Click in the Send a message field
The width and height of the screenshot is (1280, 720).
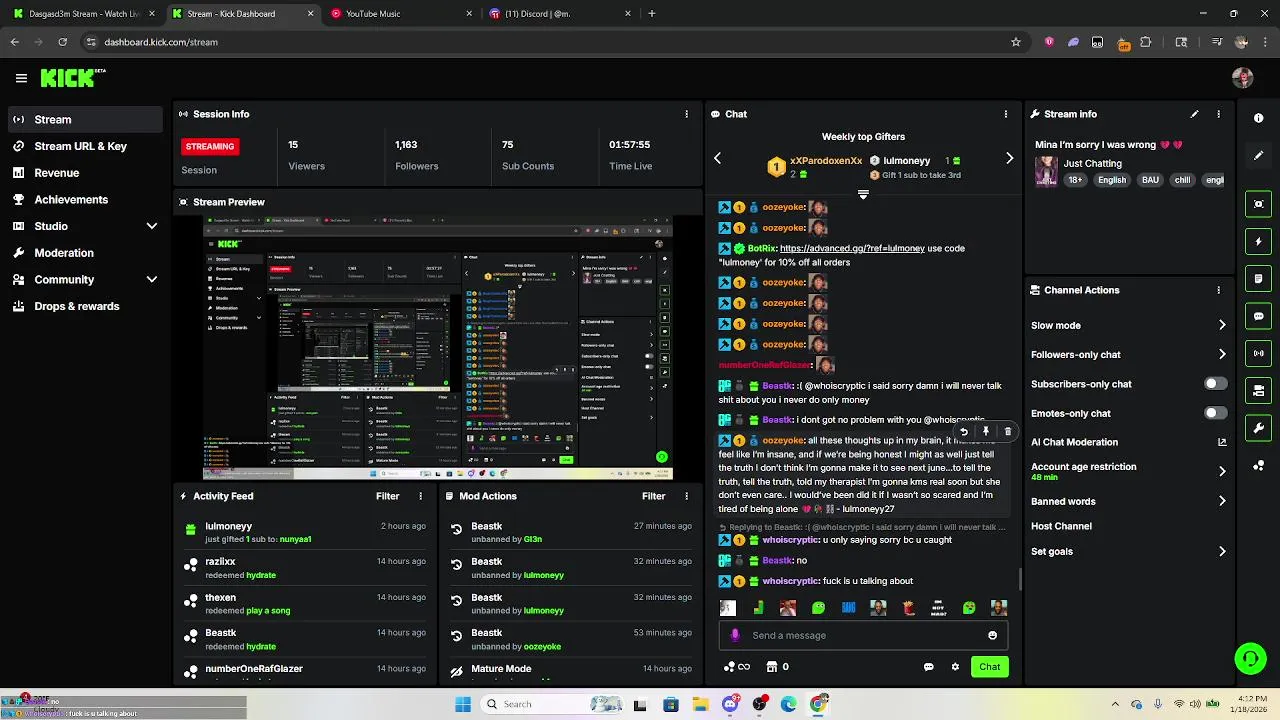click(x=865, y=635)
